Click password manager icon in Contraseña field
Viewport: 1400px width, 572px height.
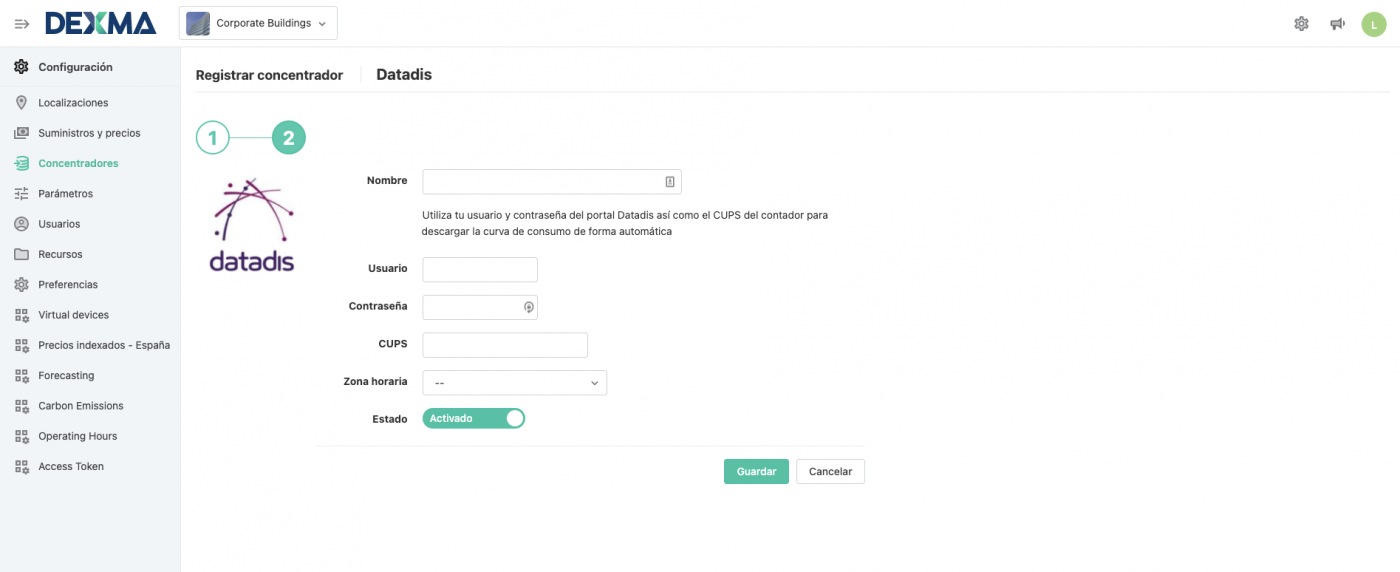[x=529, y=307]
